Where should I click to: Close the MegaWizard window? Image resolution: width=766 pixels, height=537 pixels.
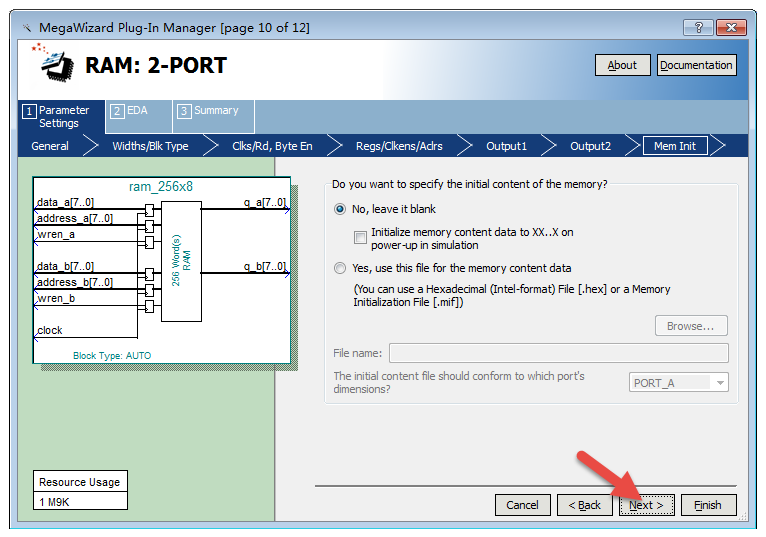[x=731, y=27]
